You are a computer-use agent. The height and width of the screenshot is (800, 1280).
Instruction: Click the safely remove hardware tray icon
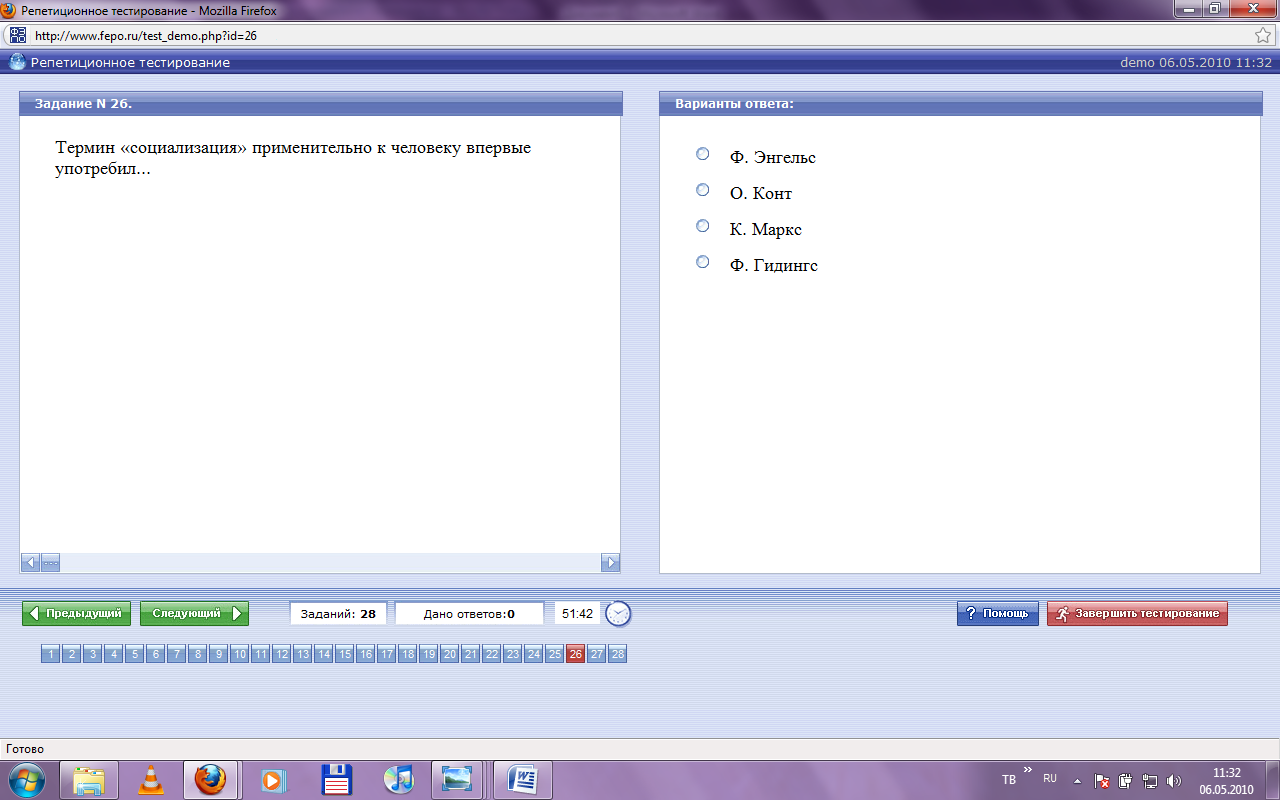tap(1125, 780)
